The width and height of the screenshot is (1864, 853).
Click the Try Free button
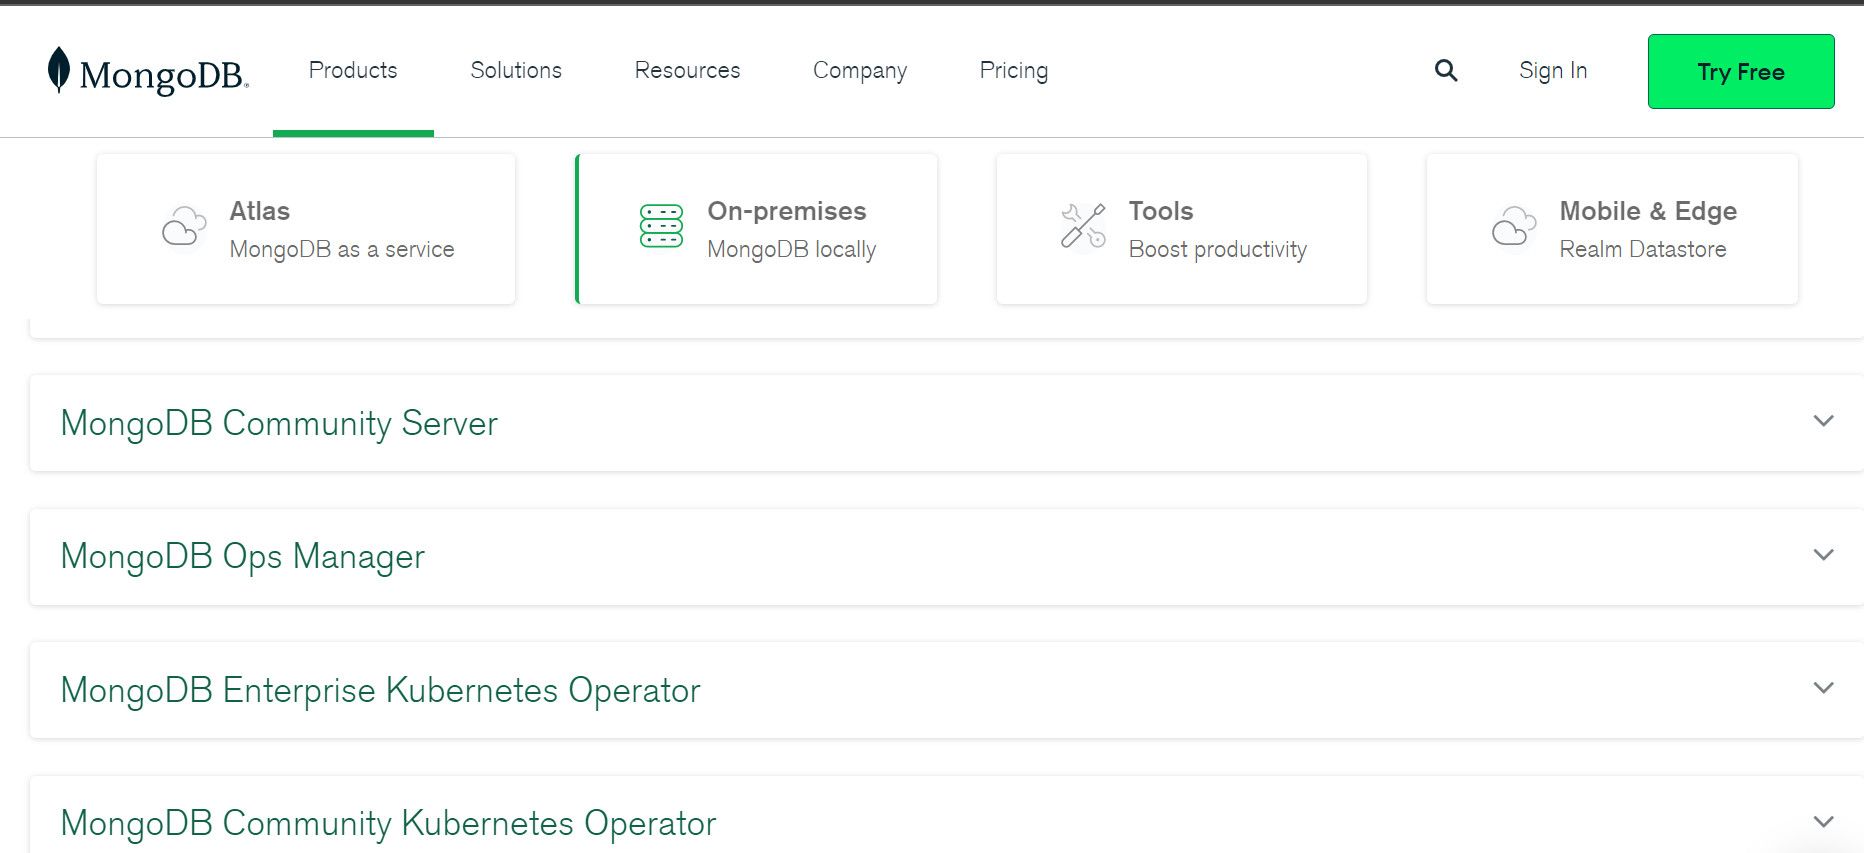[1741, 72]
